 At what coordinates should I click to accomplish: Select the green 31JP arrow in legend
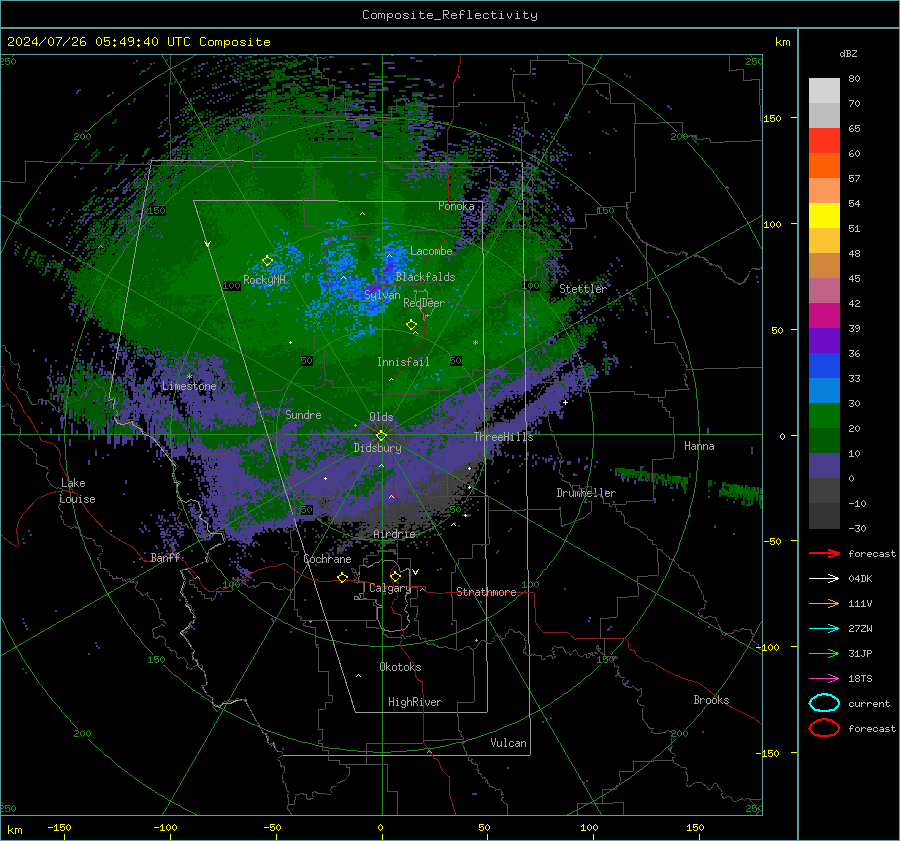(824, 653)
